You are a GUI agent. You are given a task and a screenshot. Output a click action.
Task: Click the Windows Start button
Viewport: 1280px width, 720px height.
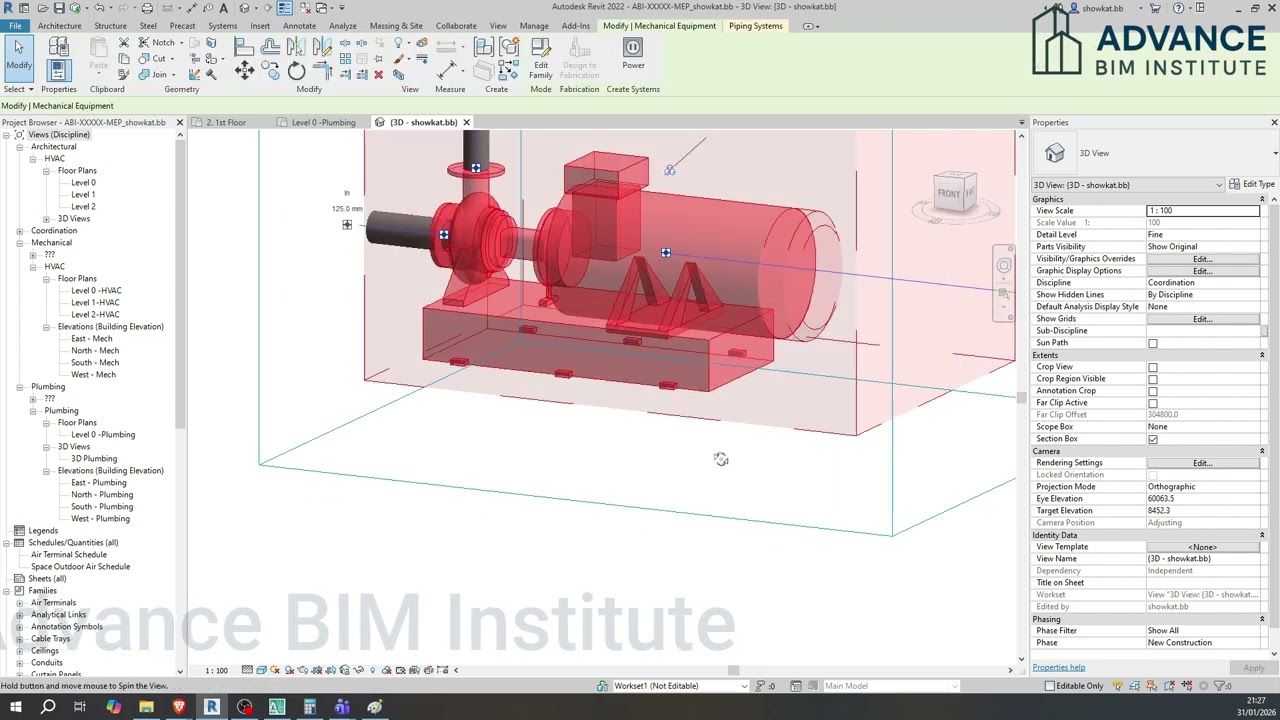click(x=15, y=707)
